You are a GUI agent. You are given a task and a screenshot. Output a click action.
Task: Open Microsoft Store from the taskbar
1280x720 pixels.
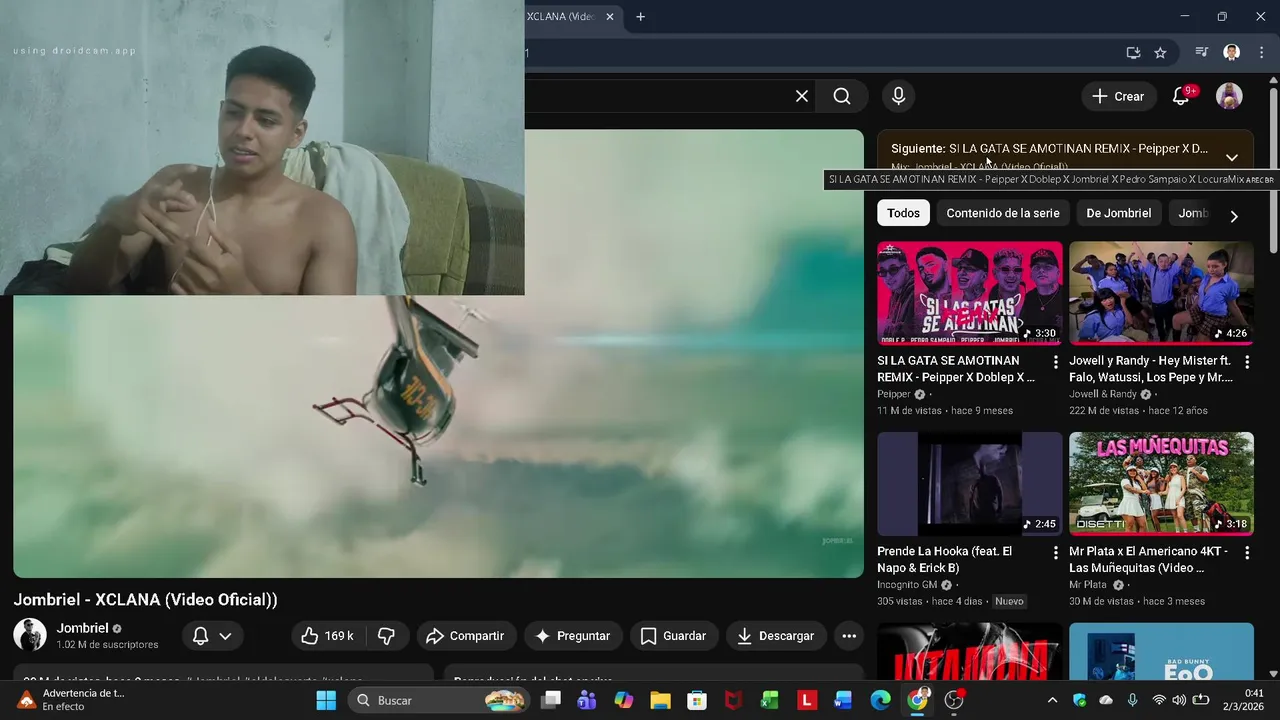[697, 700]
